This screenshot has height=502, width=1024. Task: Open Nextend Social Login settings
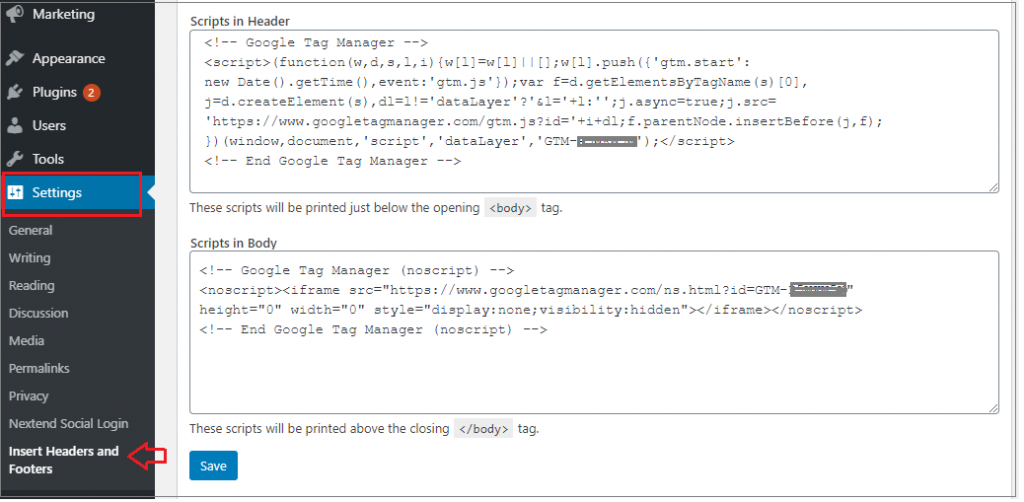tap(69, 424)
